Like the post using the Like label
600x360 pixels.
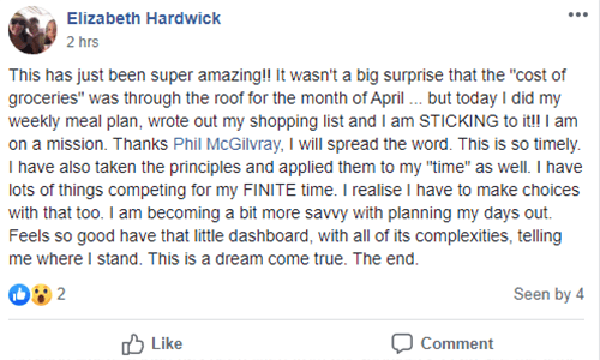click(166, 343)
